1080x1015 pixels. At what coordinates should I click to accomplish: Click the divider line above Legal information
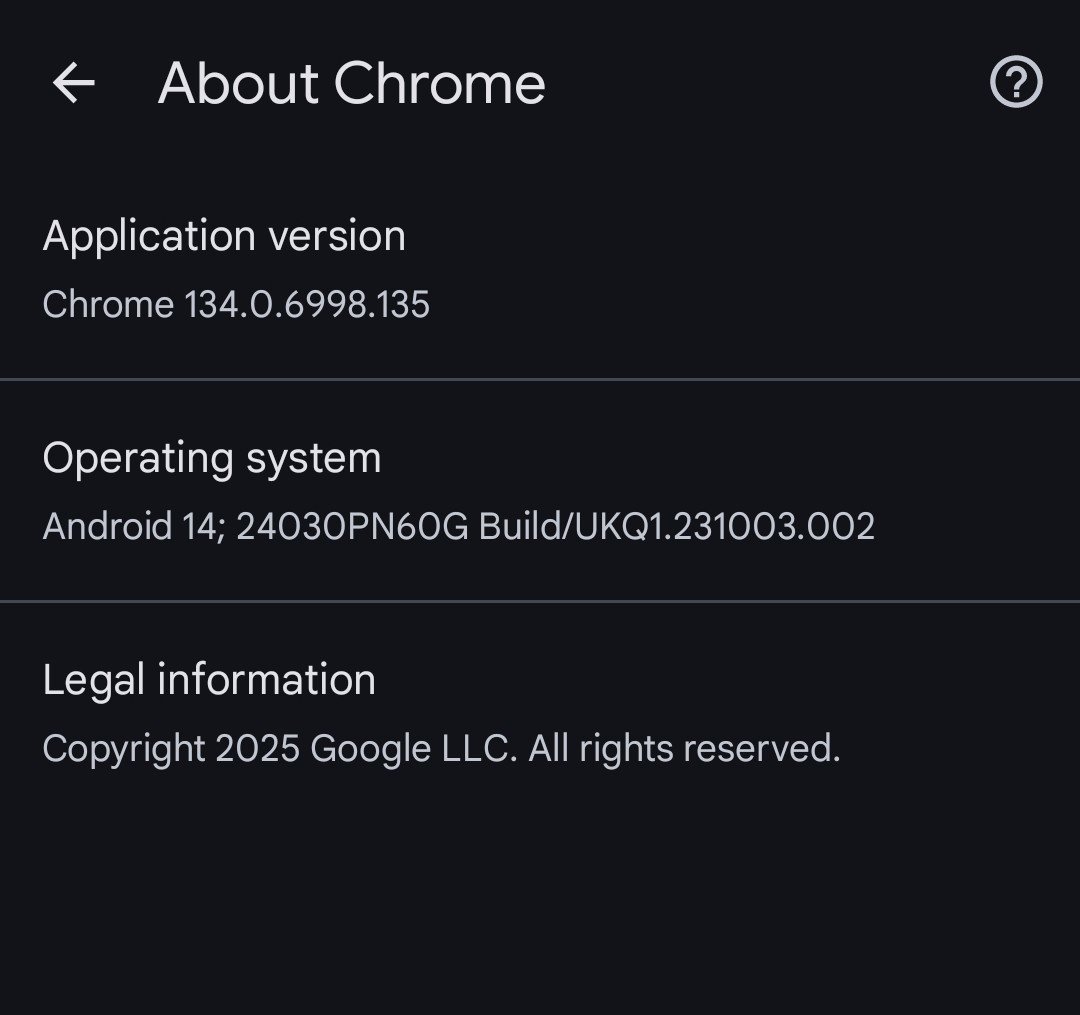(540, 602)
